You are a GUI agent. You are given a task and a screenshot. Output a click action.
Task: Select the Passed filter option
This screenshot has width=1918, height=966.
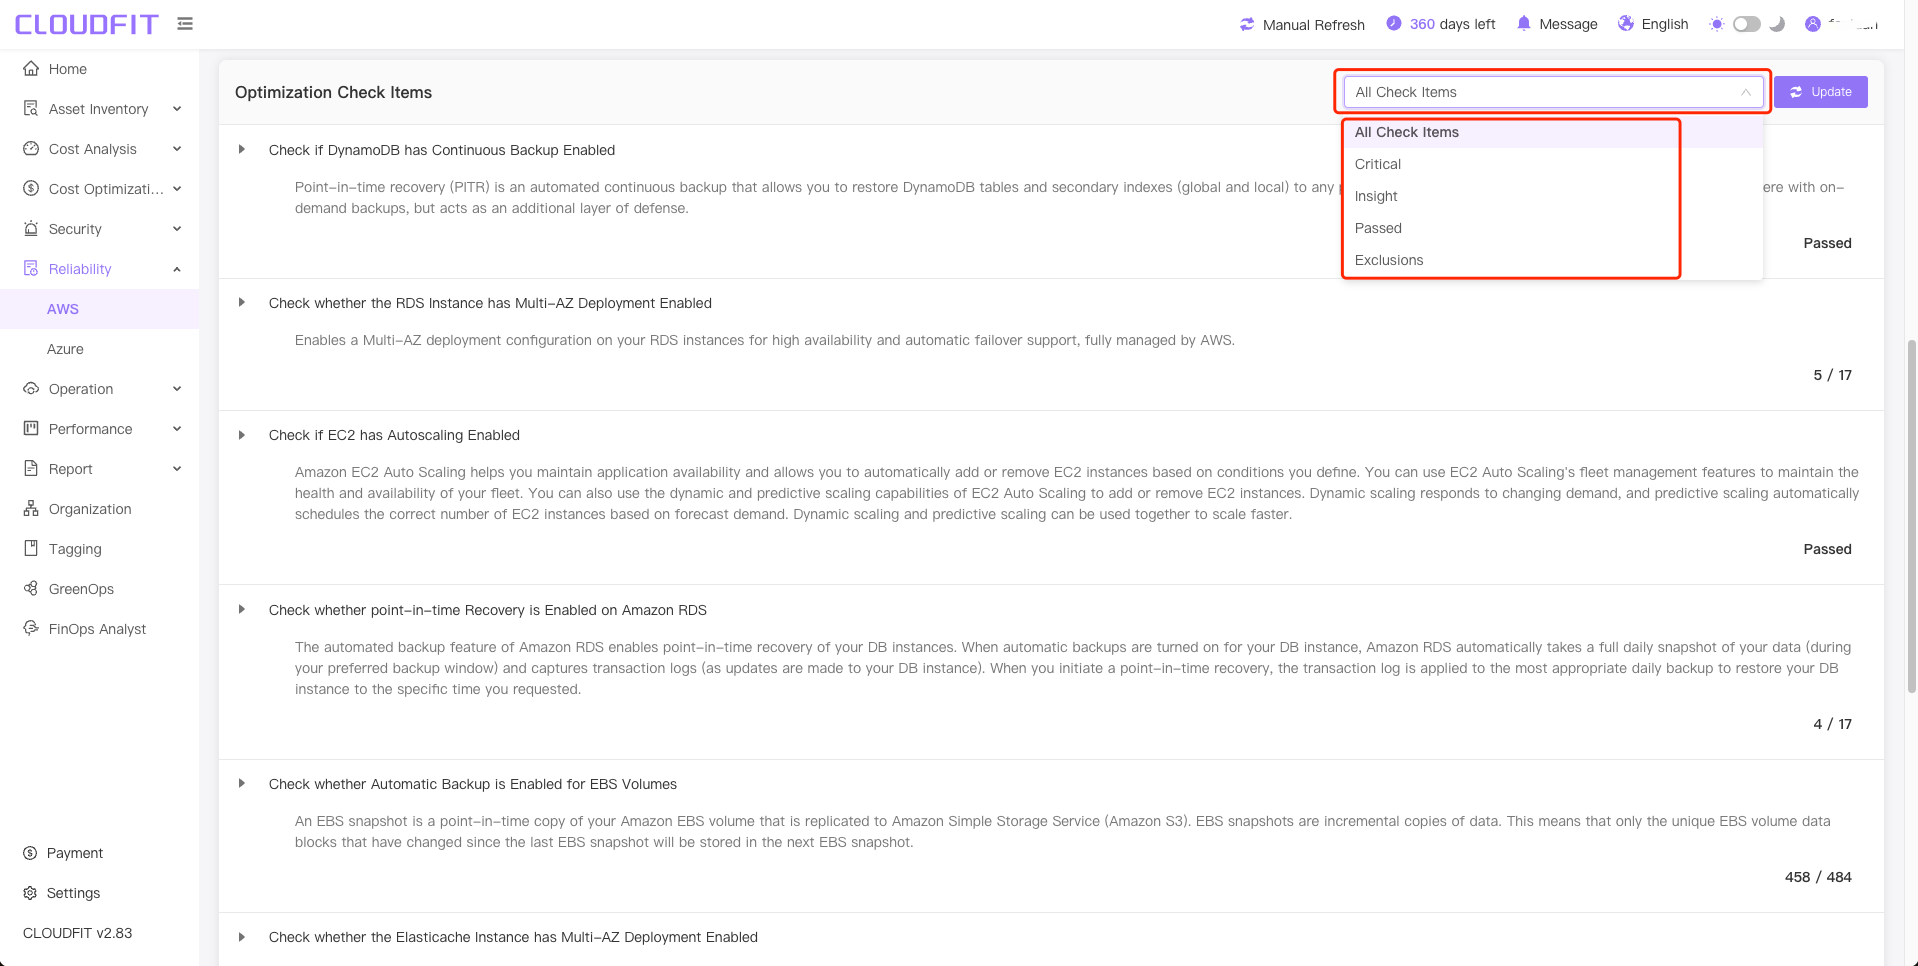pyautogui.click(x=1553, y=228)
